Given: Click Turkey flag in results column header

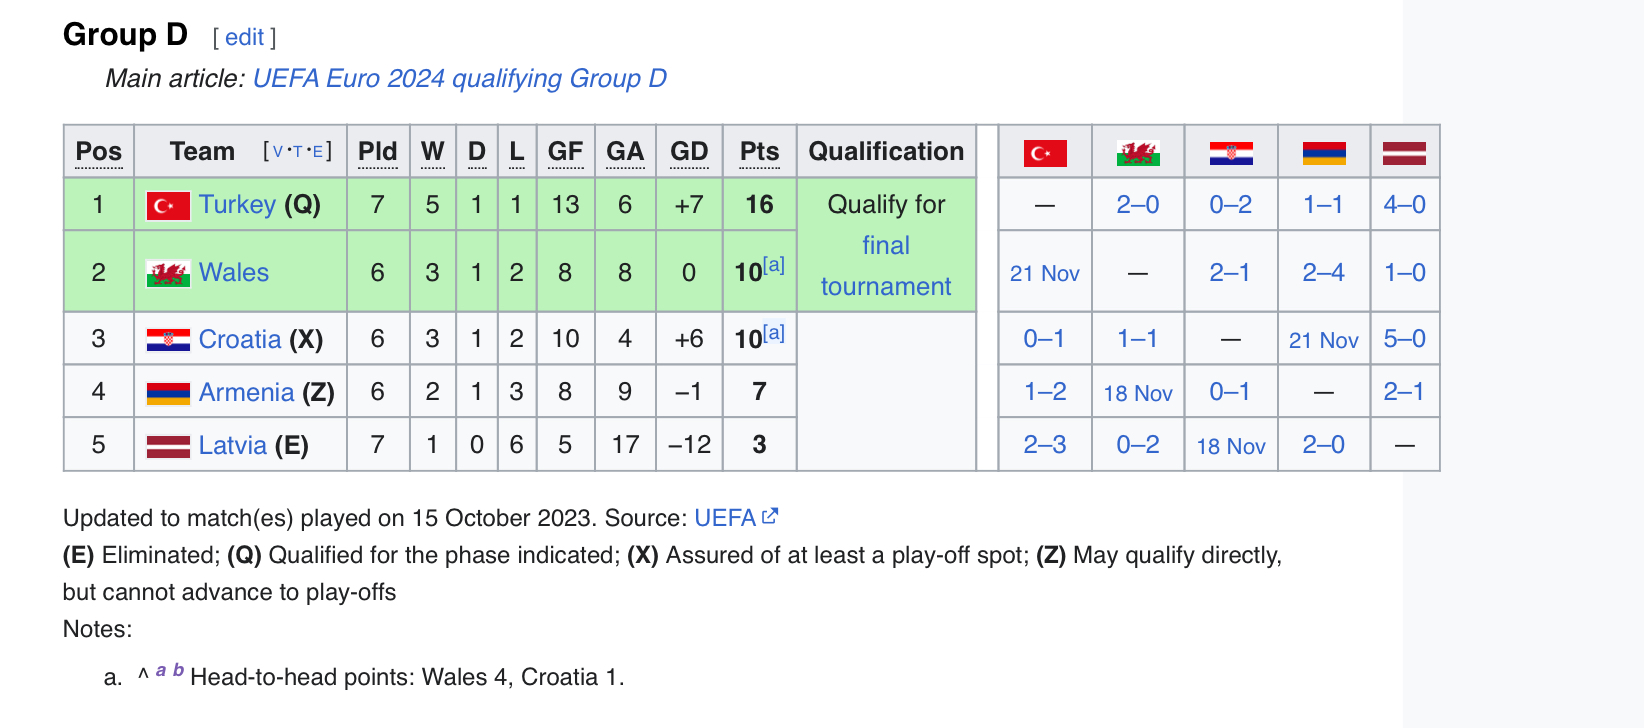Looking at the screenshot, I should coord(1045,153).
